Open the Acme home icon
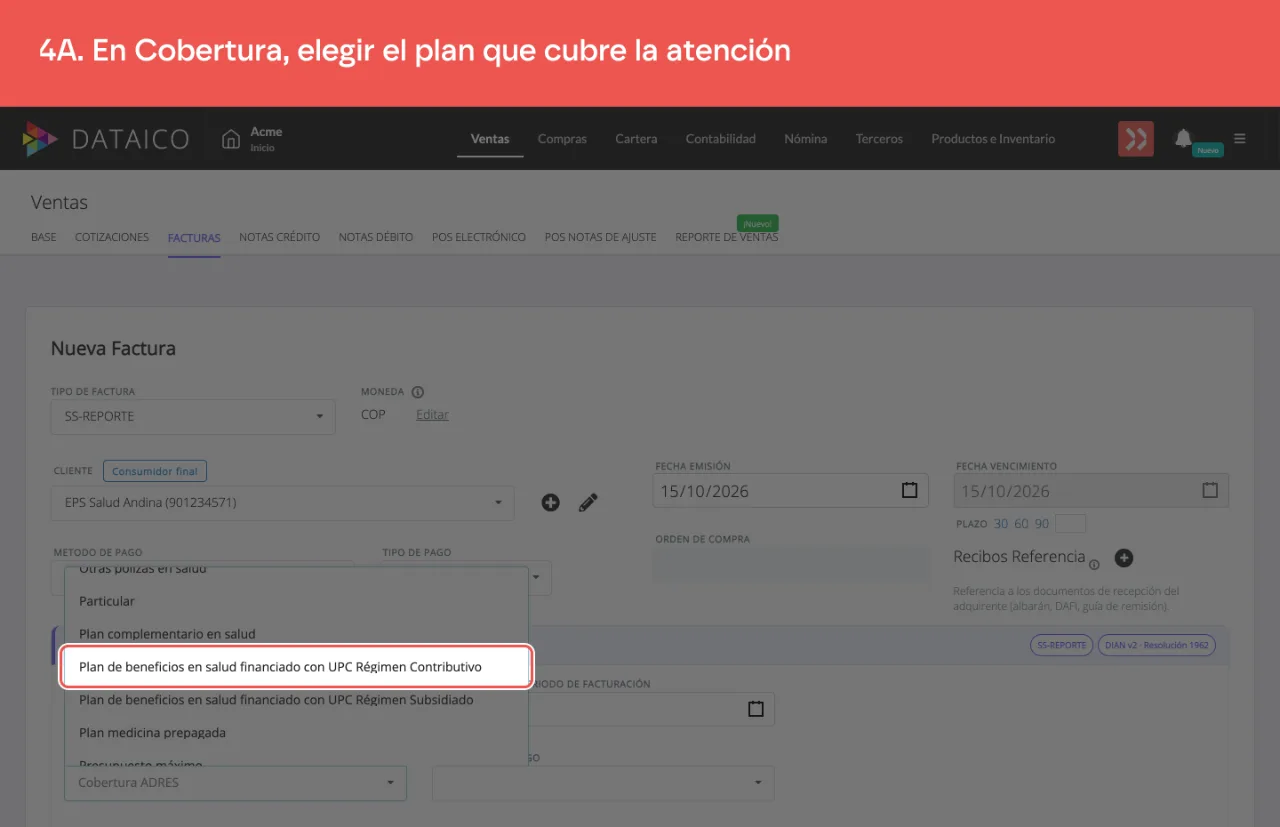1280x827 pixels. click(231, 139)
